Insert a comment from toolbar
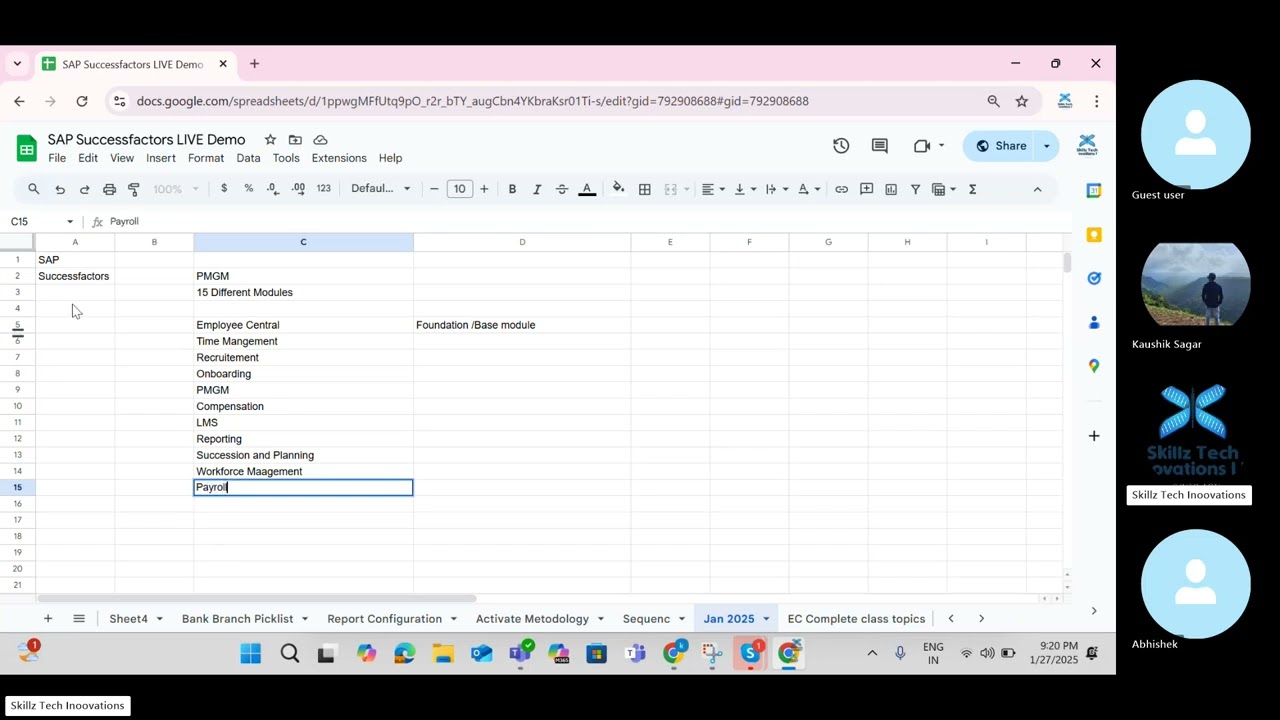Viewport: 1280px width, 720px height. point(867,189)
